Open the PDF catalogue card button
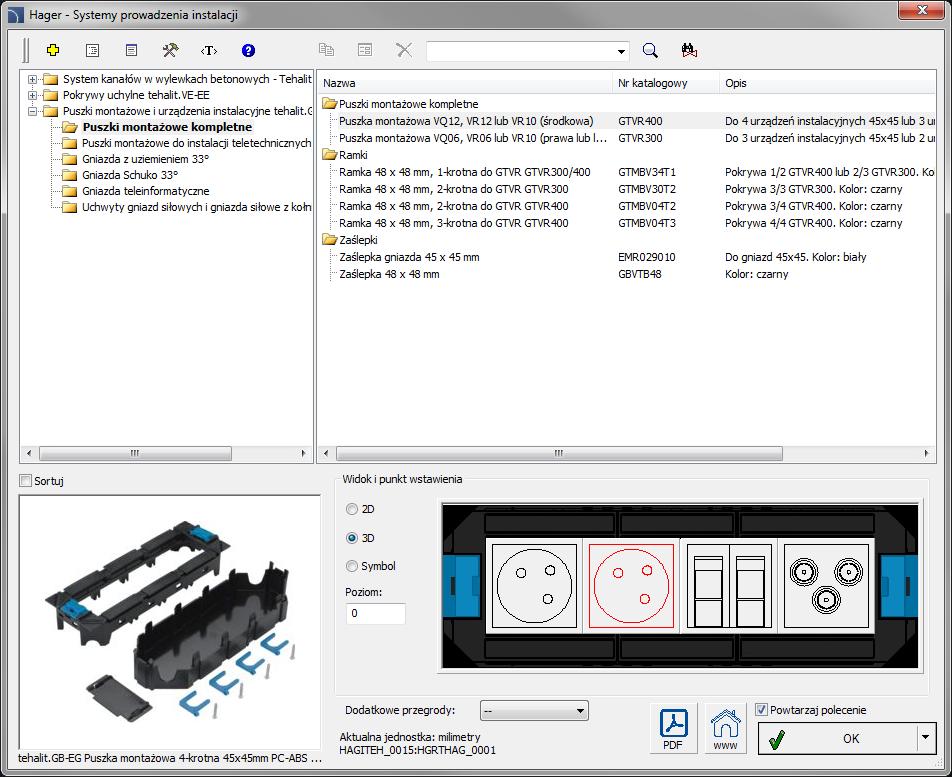This screenshot has height=777, width=952. [673, 729]
